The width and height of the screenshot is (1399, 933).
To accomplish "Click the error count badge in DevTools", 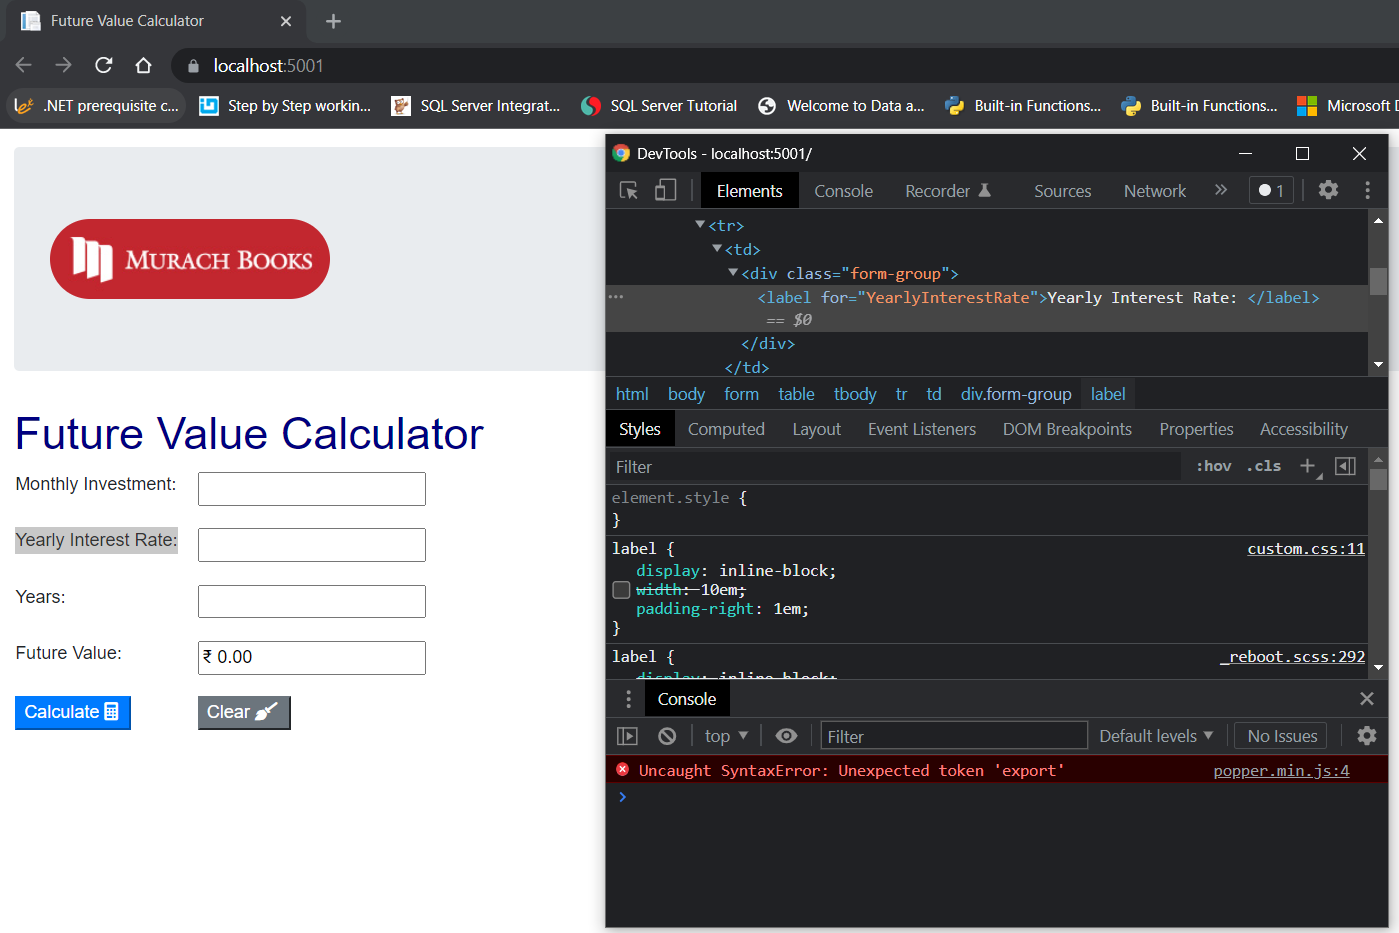I will (x=1271, y=190).
